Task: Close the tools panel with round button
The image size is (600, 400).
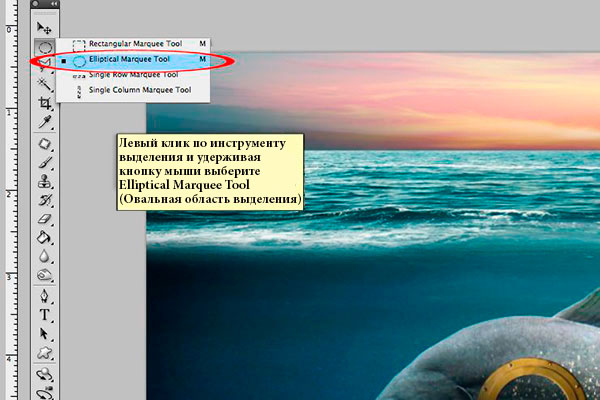Action: 36,4
